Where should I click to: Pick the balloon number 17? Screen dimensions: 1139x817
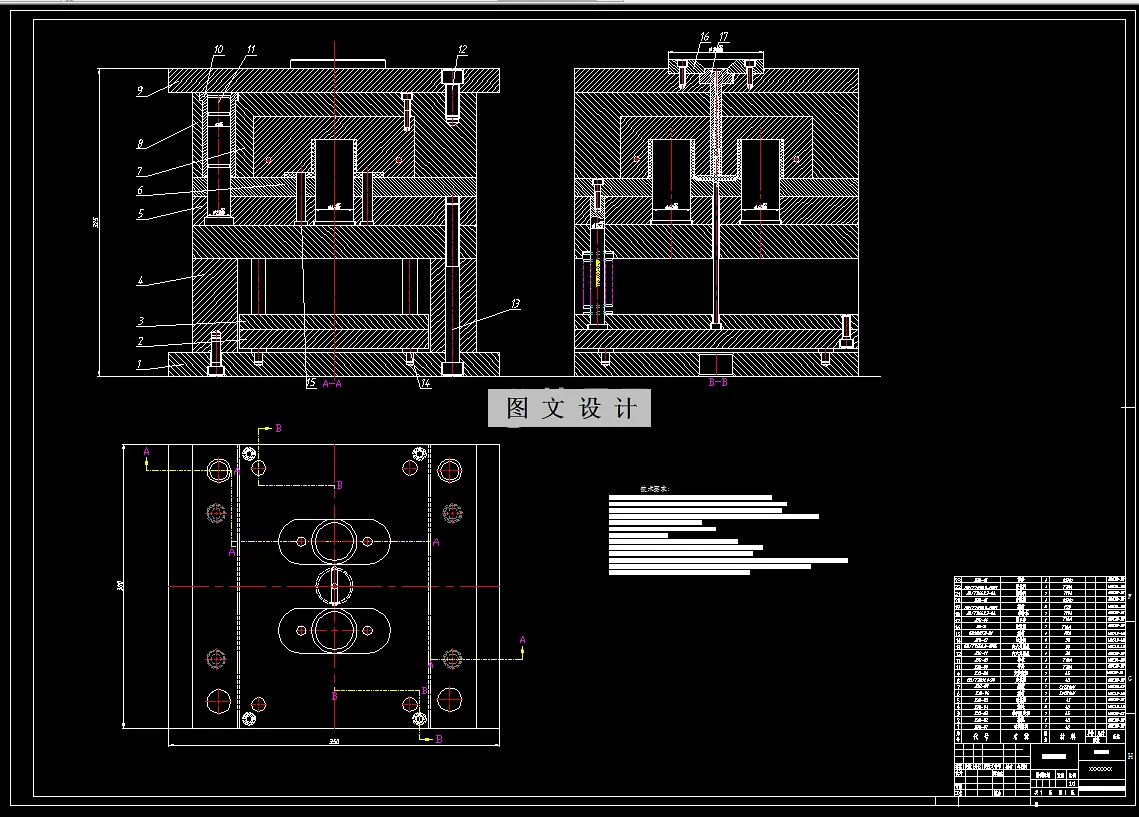723,36
